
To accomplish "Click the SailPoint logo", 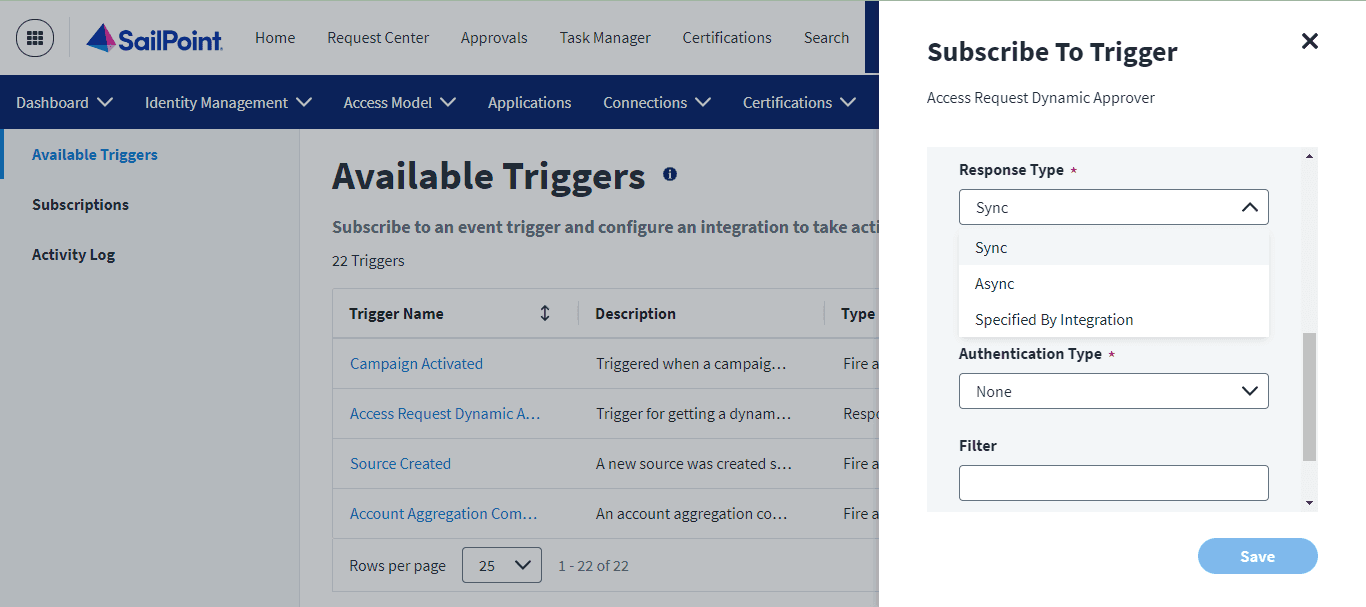I will point(153,39).
